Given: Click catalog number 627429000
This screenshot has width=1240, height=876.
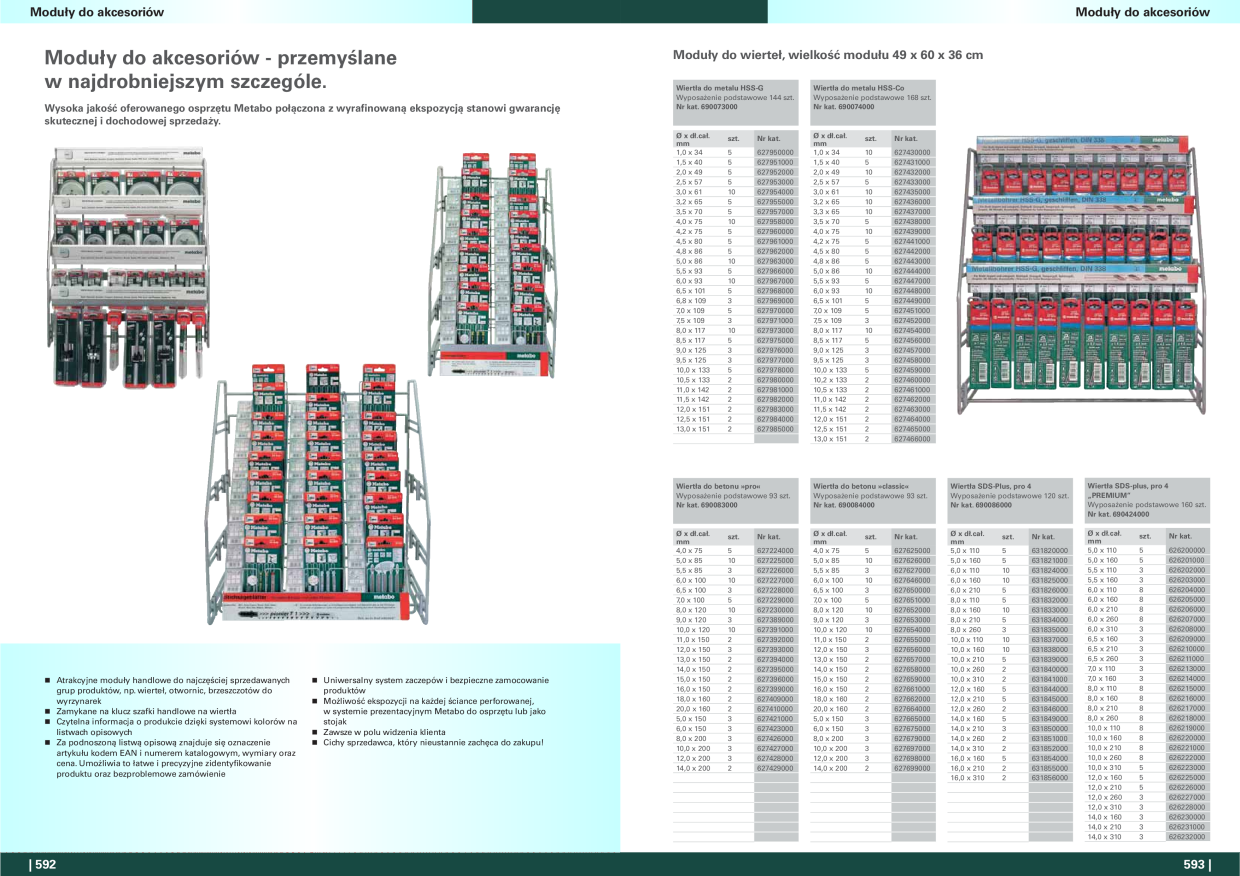Looking at the screenshot, I should [775, 768].
